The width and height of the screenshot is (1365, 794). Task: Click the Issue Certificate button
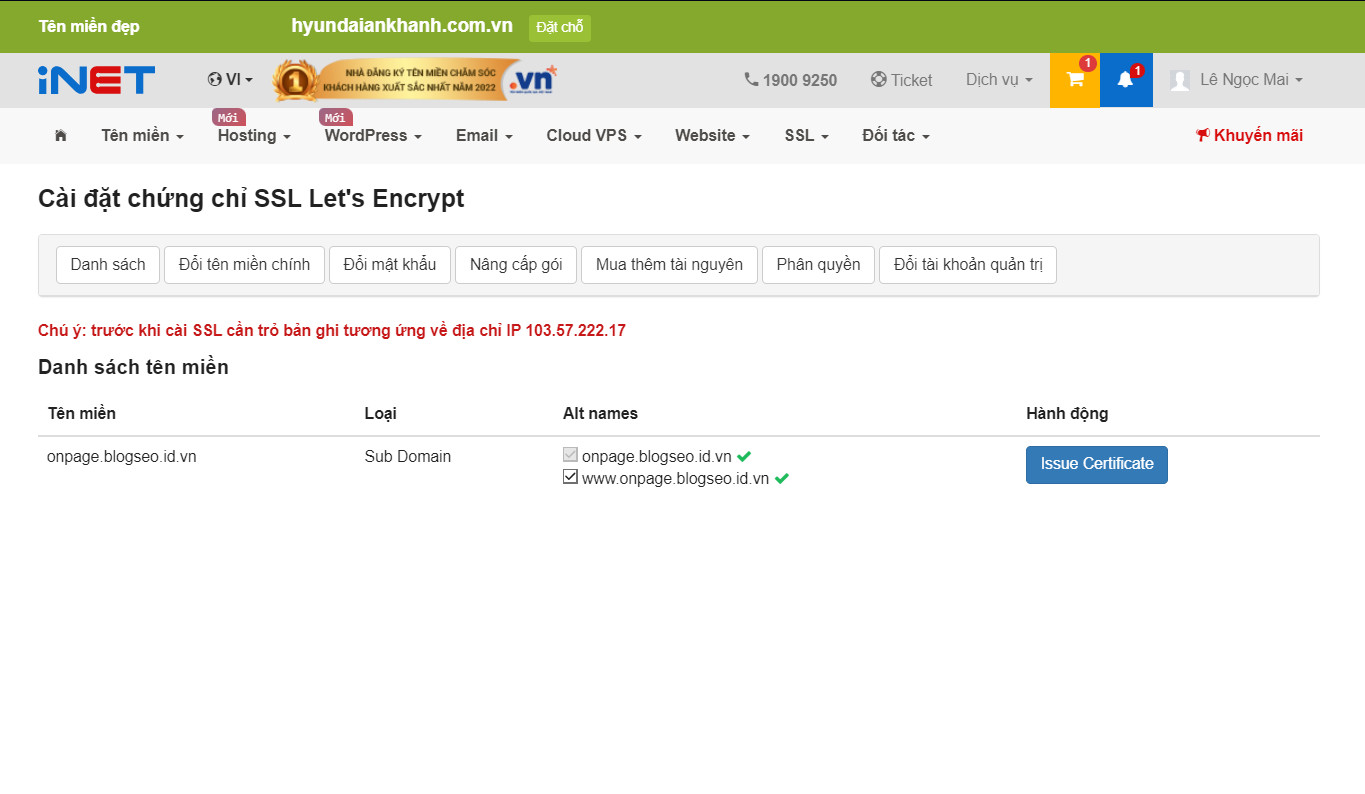point(1096,464)
